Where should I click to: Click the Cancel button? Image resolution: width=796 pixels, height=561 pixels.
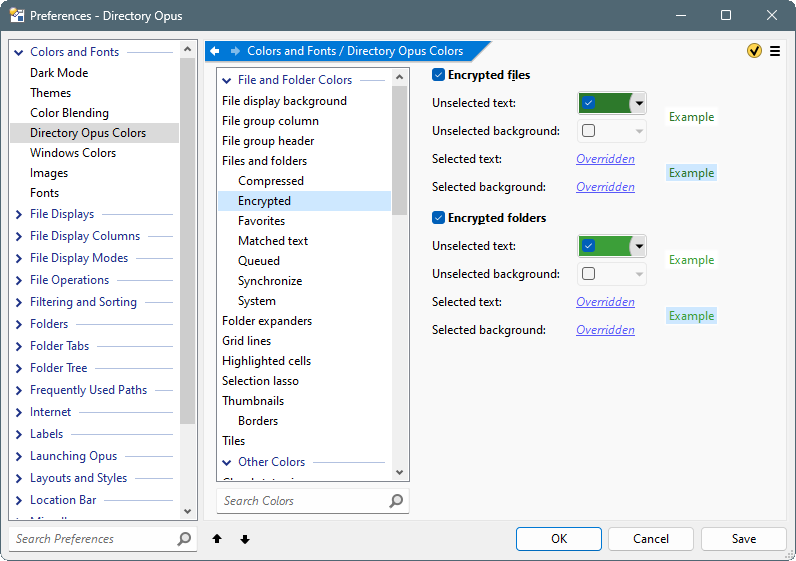tap(651, 539)
